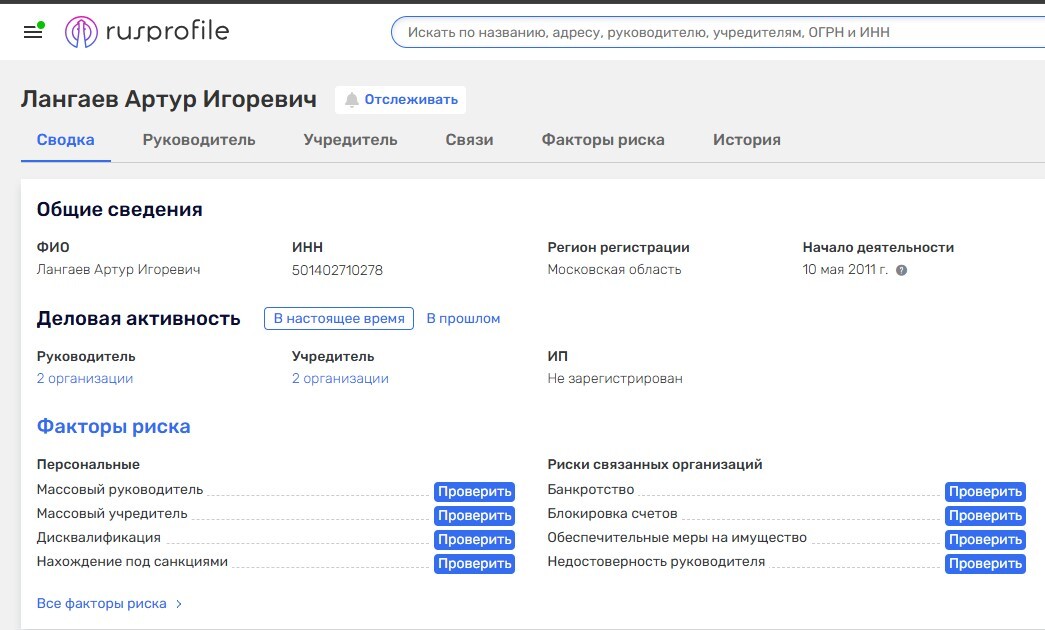The height and width of the screenshot is (630, 1045).
Task: Click the Начало деятельности label
Action: [878, 247]
